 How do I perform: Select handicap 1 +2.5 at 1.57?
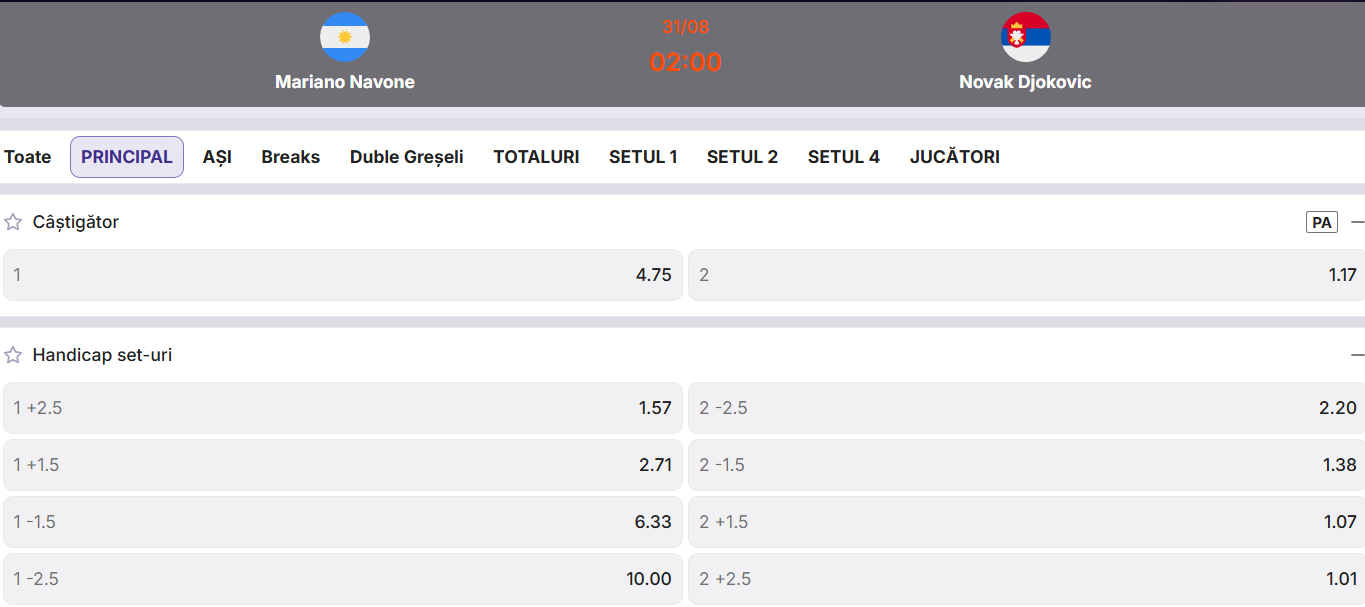[343, 408]
